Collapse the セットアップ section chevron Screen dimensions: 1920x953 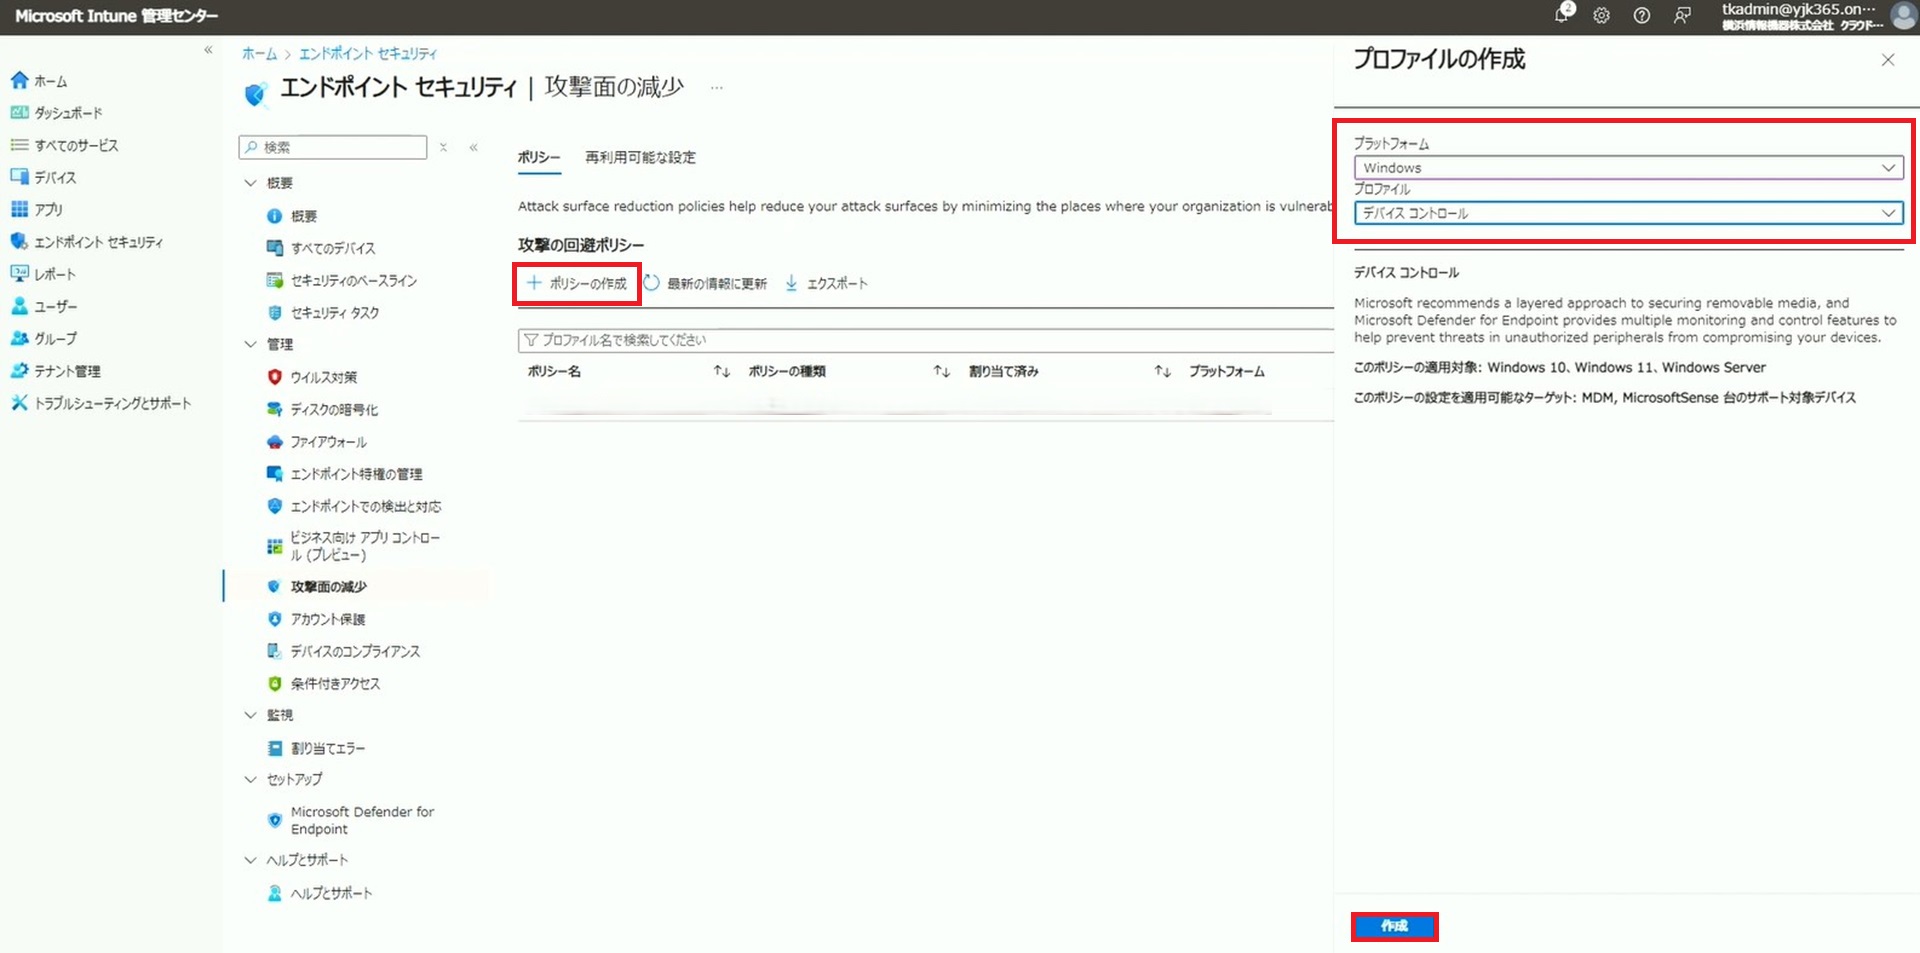[251, 779]
